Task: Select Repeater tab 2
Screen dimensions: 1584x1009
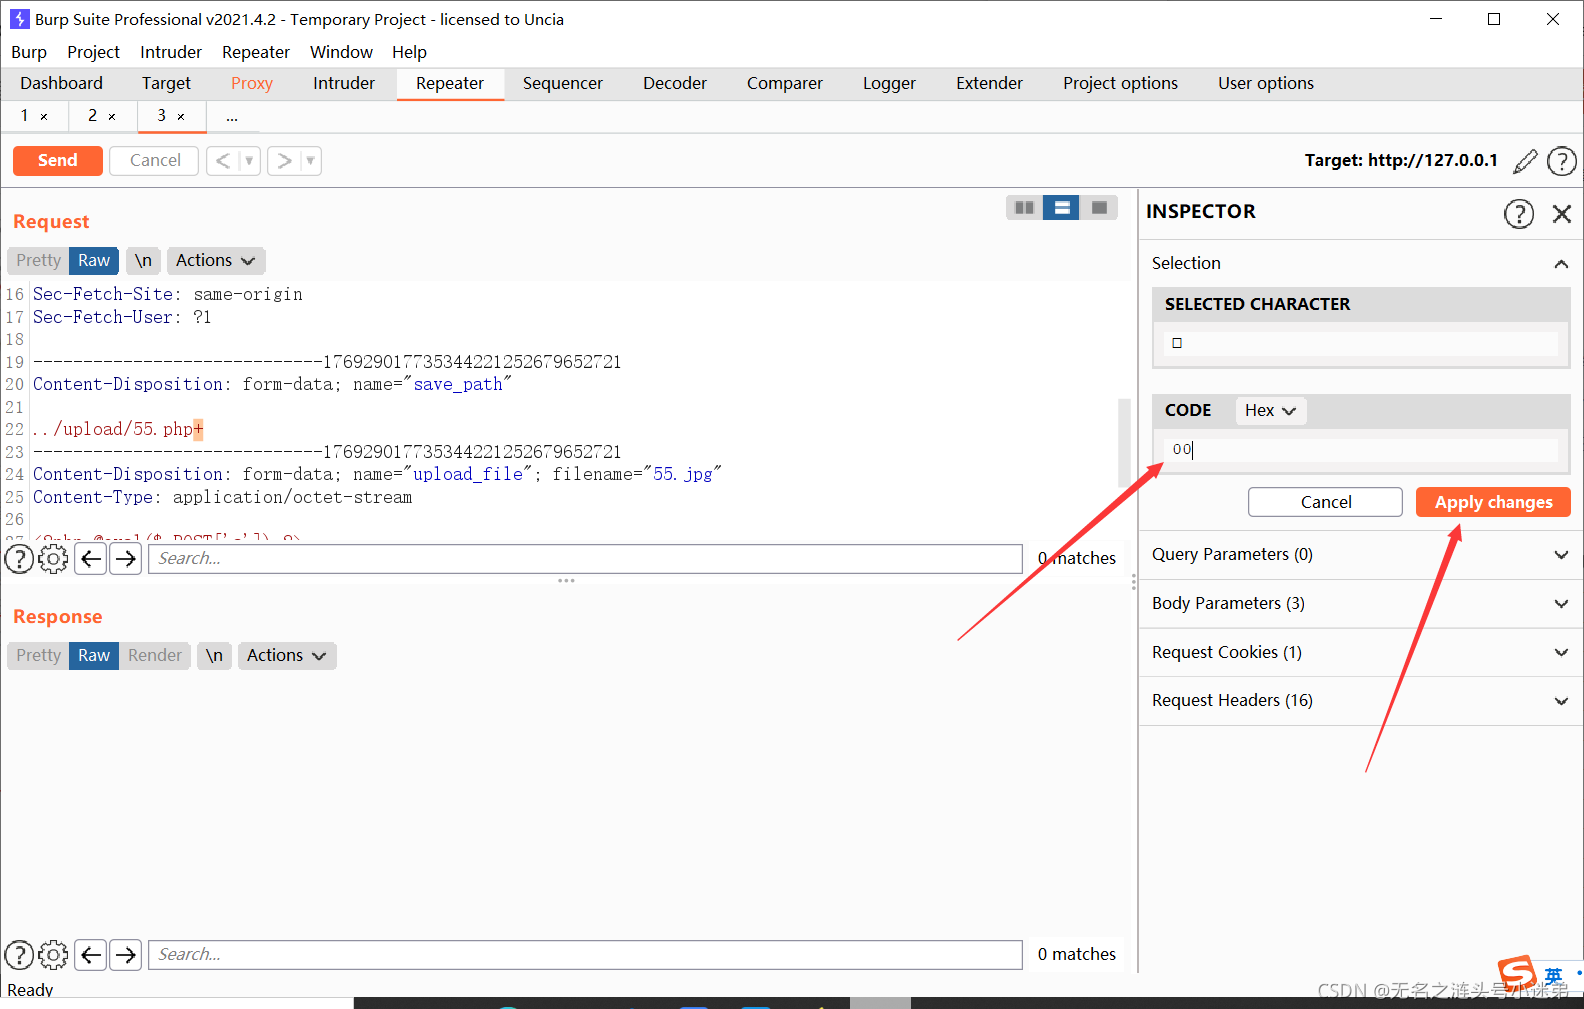Action: pos(92,116)
